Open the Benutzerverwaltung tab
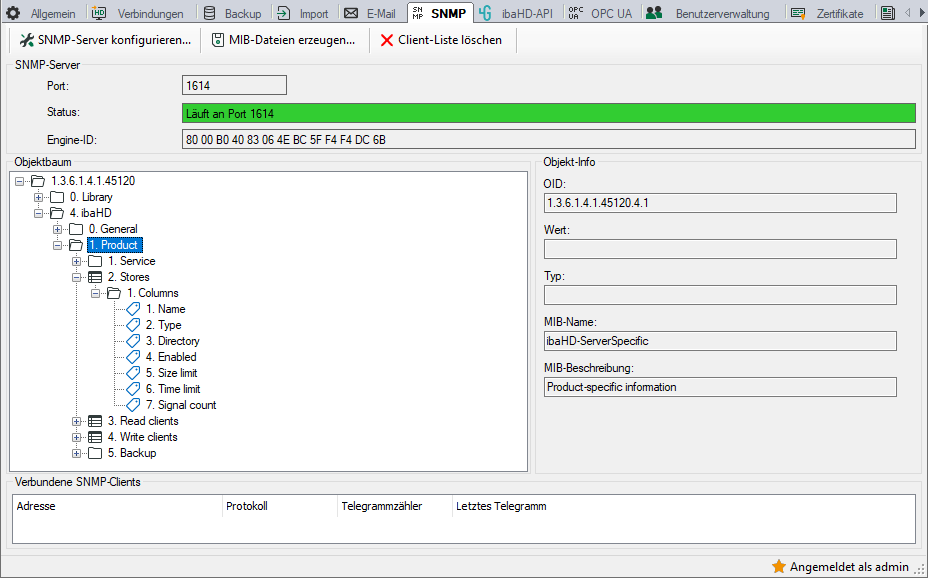Screen dimensions: 928x578 (x=709, y=13)
